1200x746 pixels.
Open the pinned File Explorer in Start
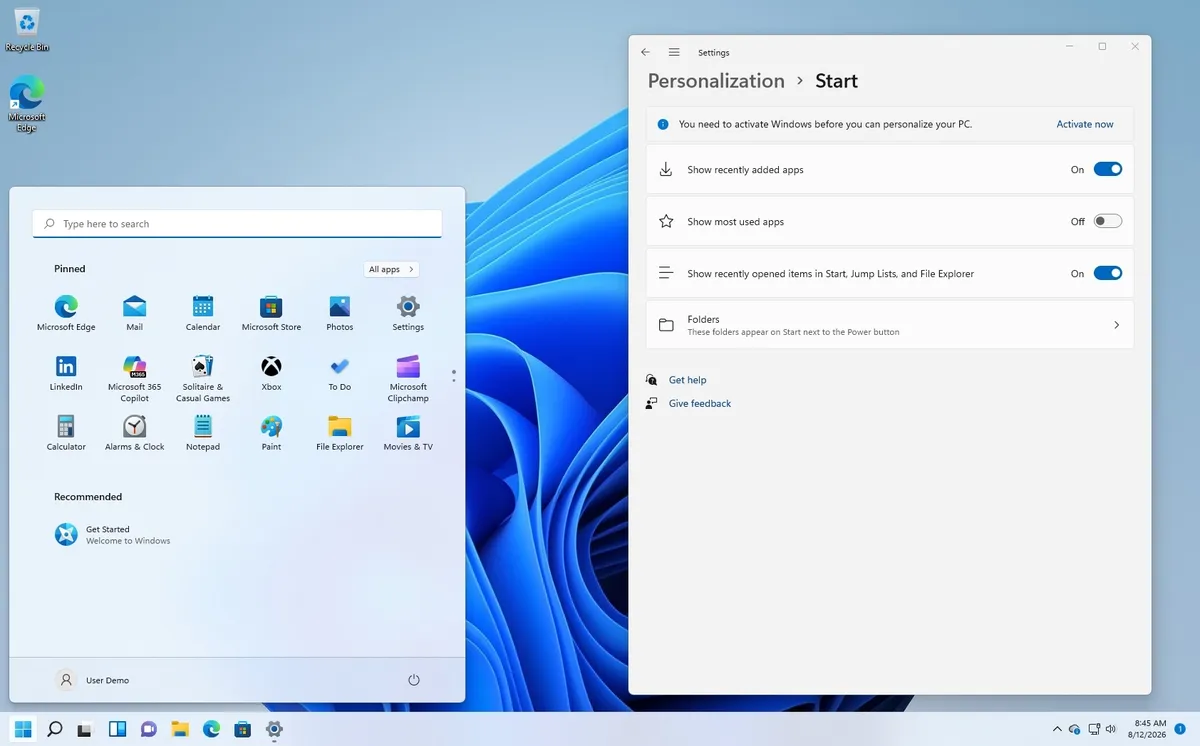[340, 433]
